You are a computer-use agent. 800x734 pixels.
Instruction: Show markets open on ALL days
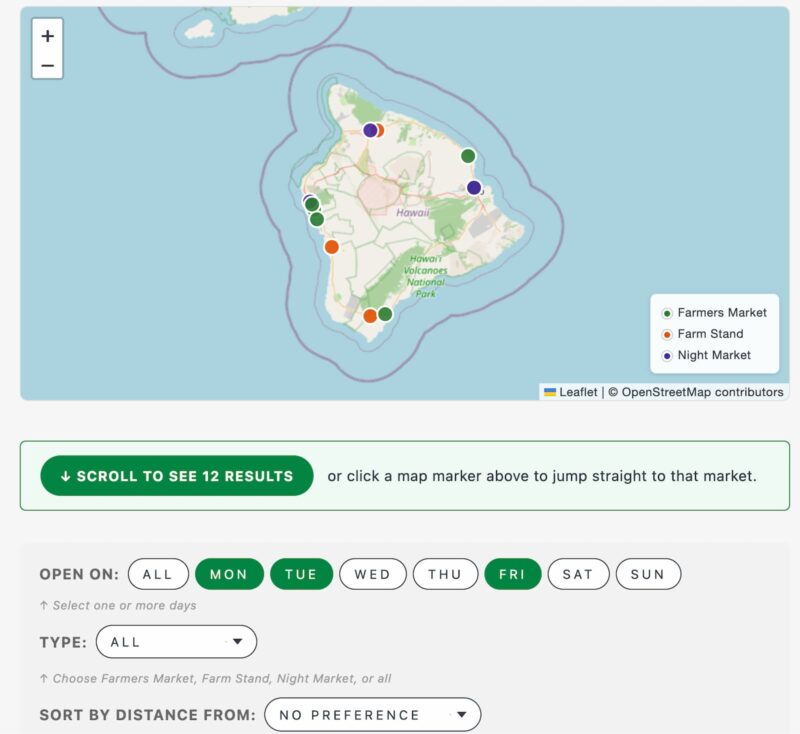point(158,574)
